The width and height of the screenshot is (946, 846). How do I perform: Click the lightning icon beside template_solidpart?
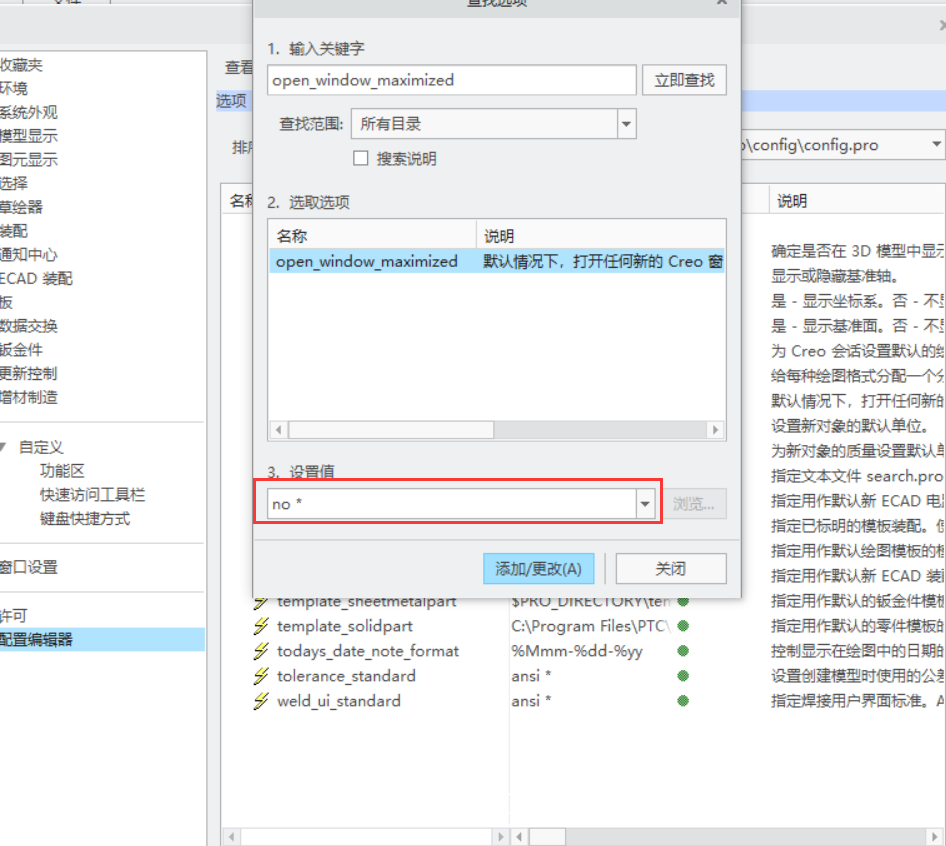pos(261,626)
